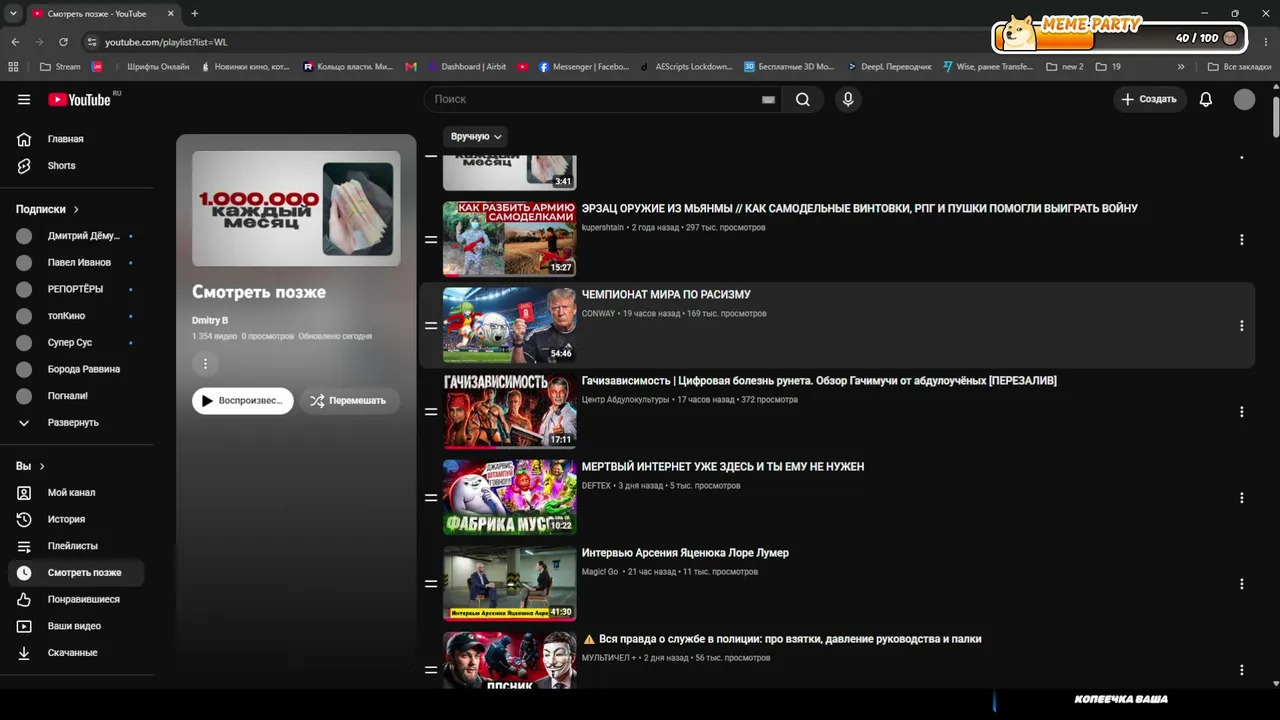Grab reorder handle of Гачизависимость video

pyautogui.click(x=431, y=412)
